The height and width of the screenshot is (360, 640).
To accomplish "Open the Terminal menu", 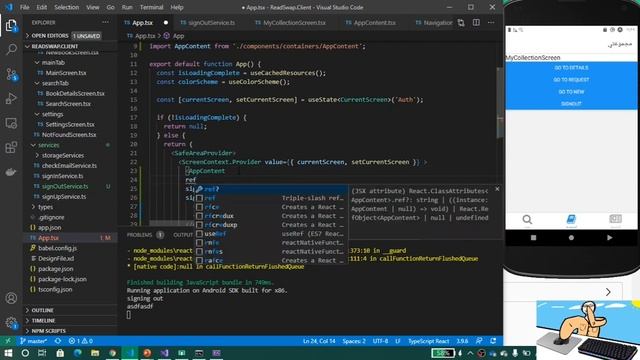I will [x=151, y=7].
